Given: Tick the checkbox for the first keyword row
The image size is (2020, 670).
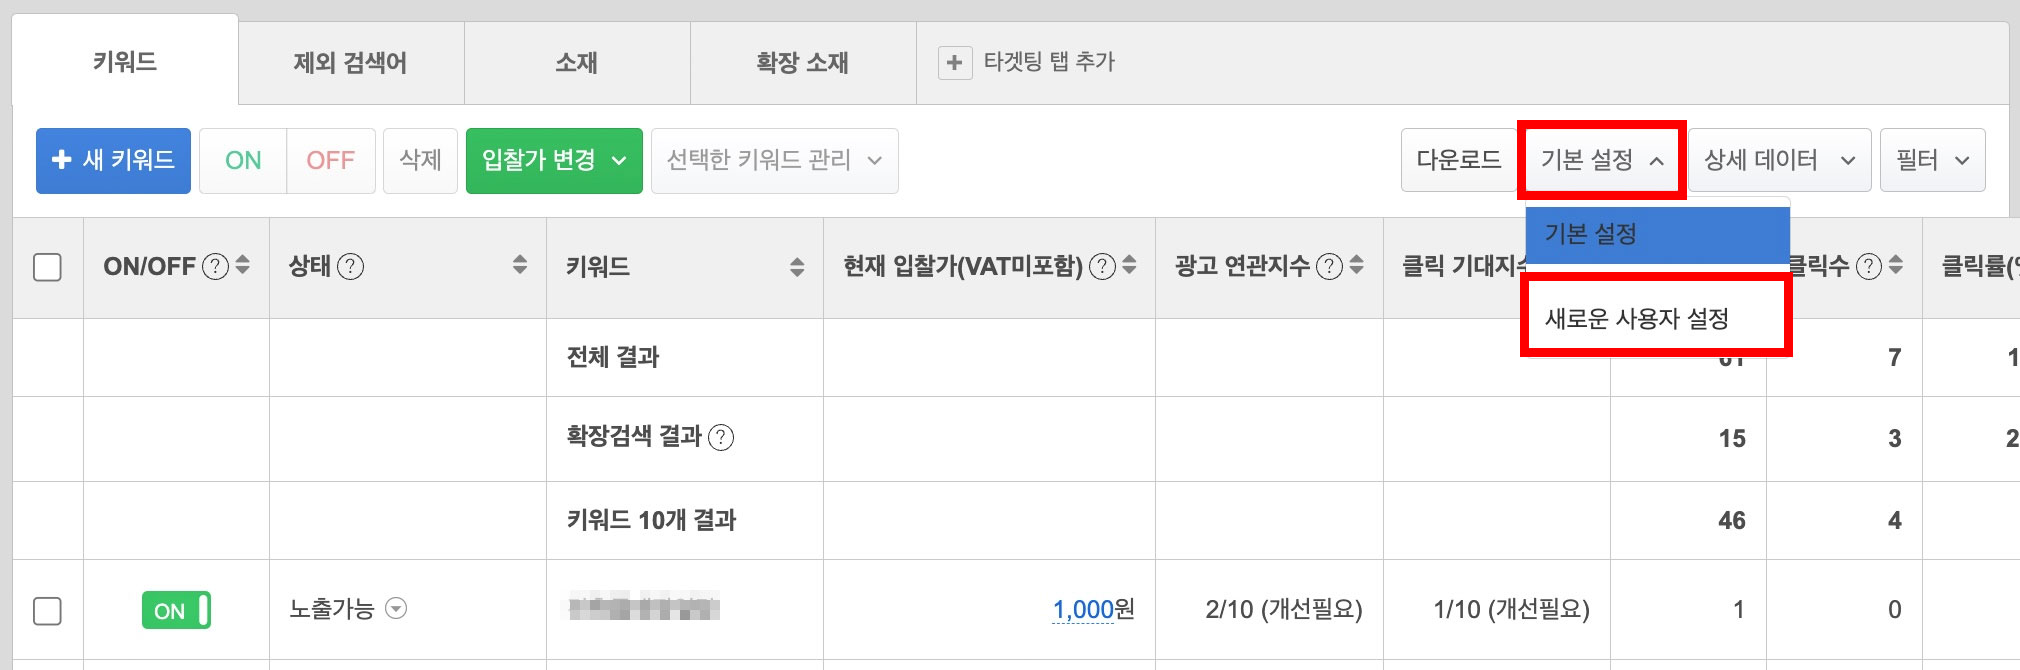Looking at the screenshot, I should 48,610.
